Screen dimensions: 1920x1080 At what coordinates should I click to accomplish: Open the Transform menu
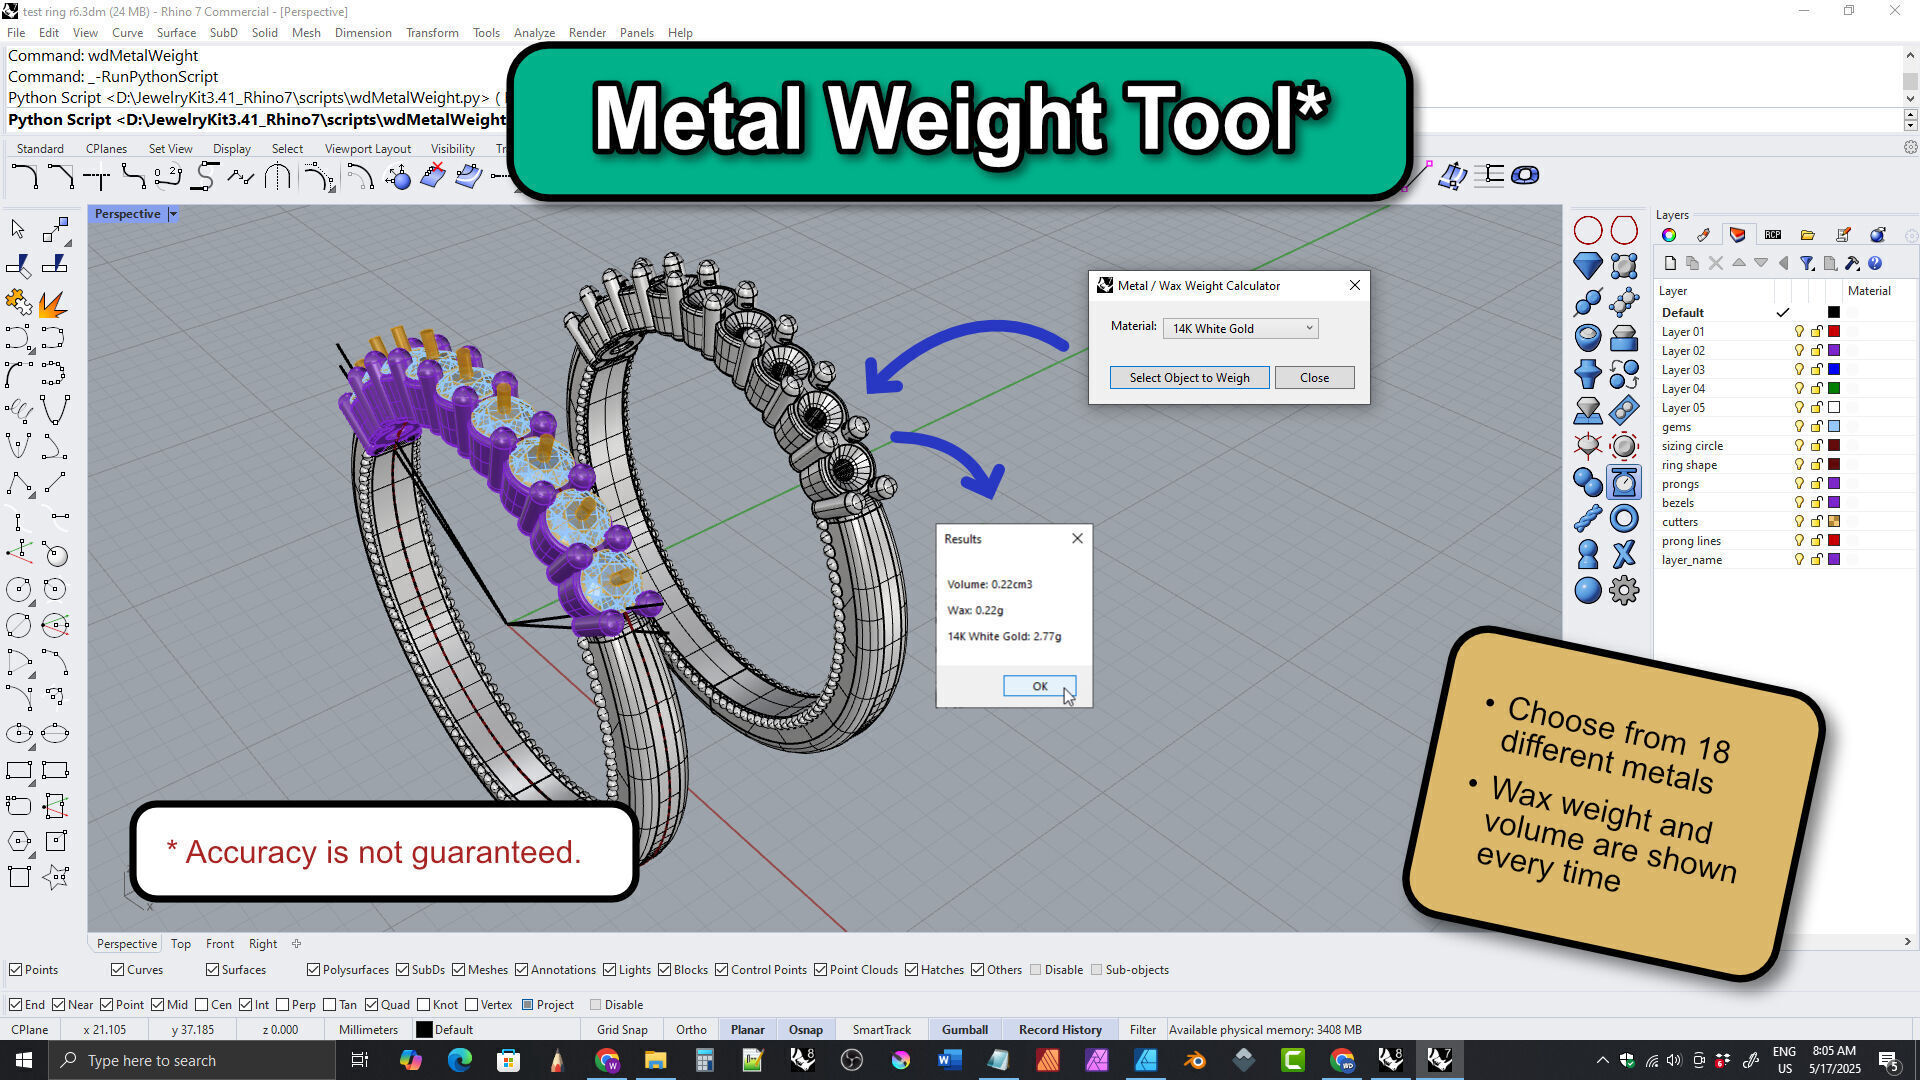point(432,32)
